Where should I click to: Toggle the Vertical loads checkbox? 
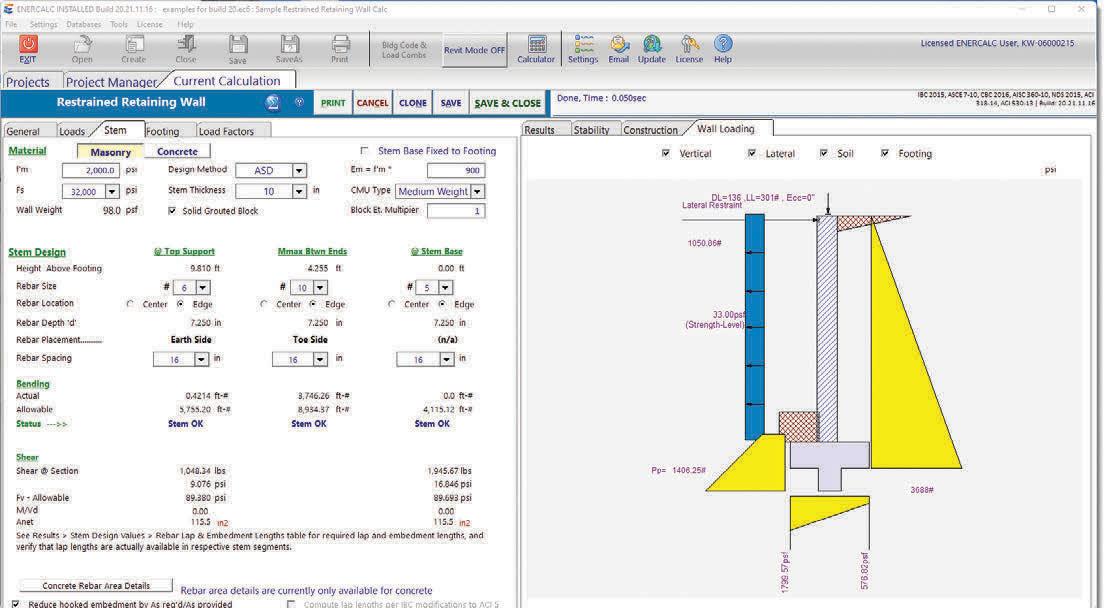point(666,153)
